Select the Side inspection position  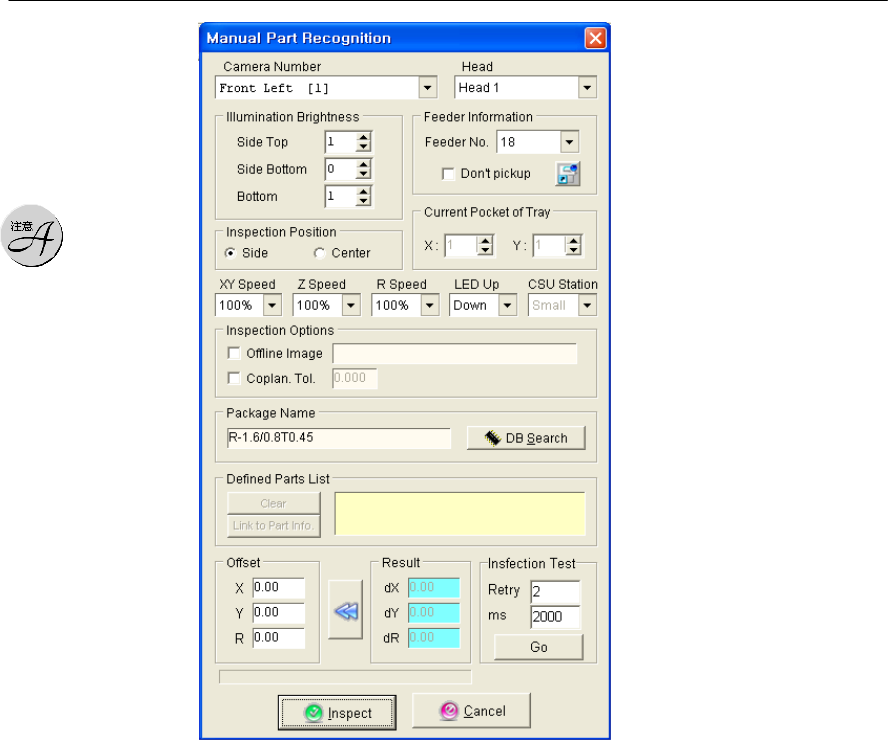230,253
